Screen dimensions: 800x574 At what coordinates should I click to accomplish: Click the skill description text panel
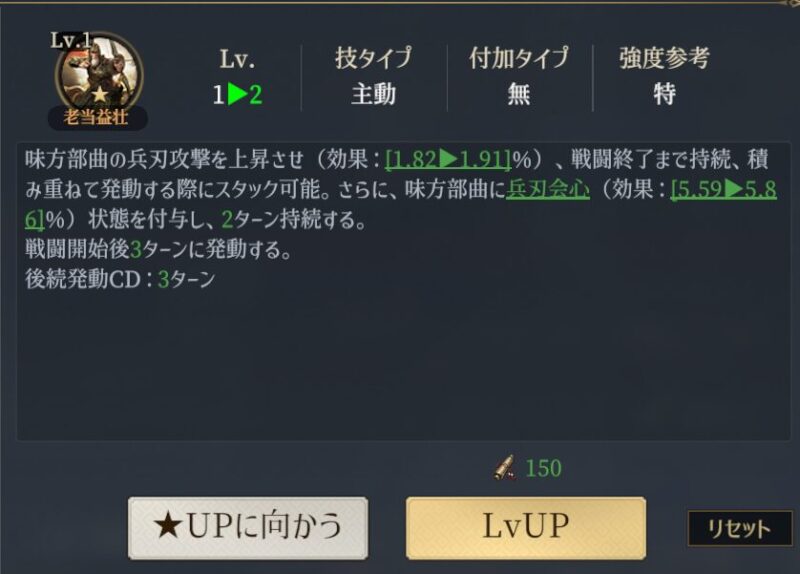coord(404,291)
